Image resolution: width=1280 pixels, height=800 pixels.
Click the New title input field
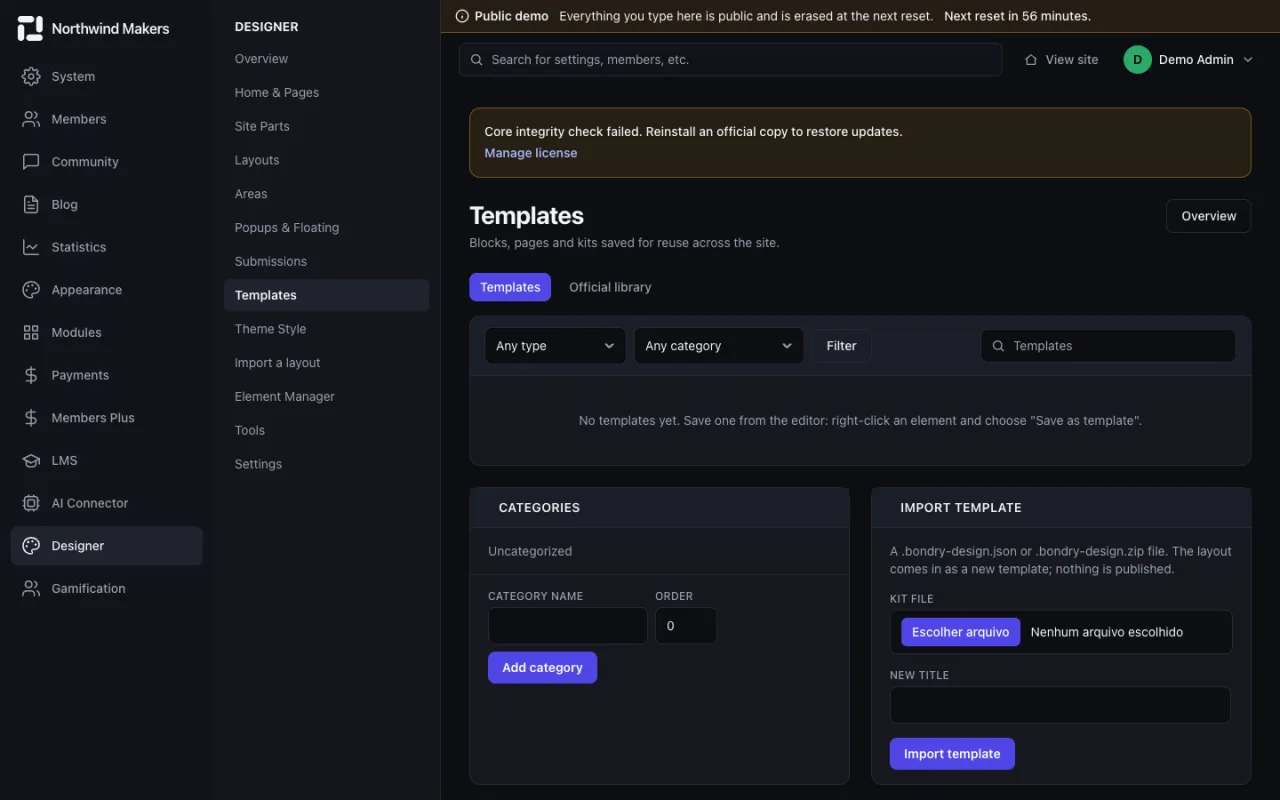click(1060, 705)
